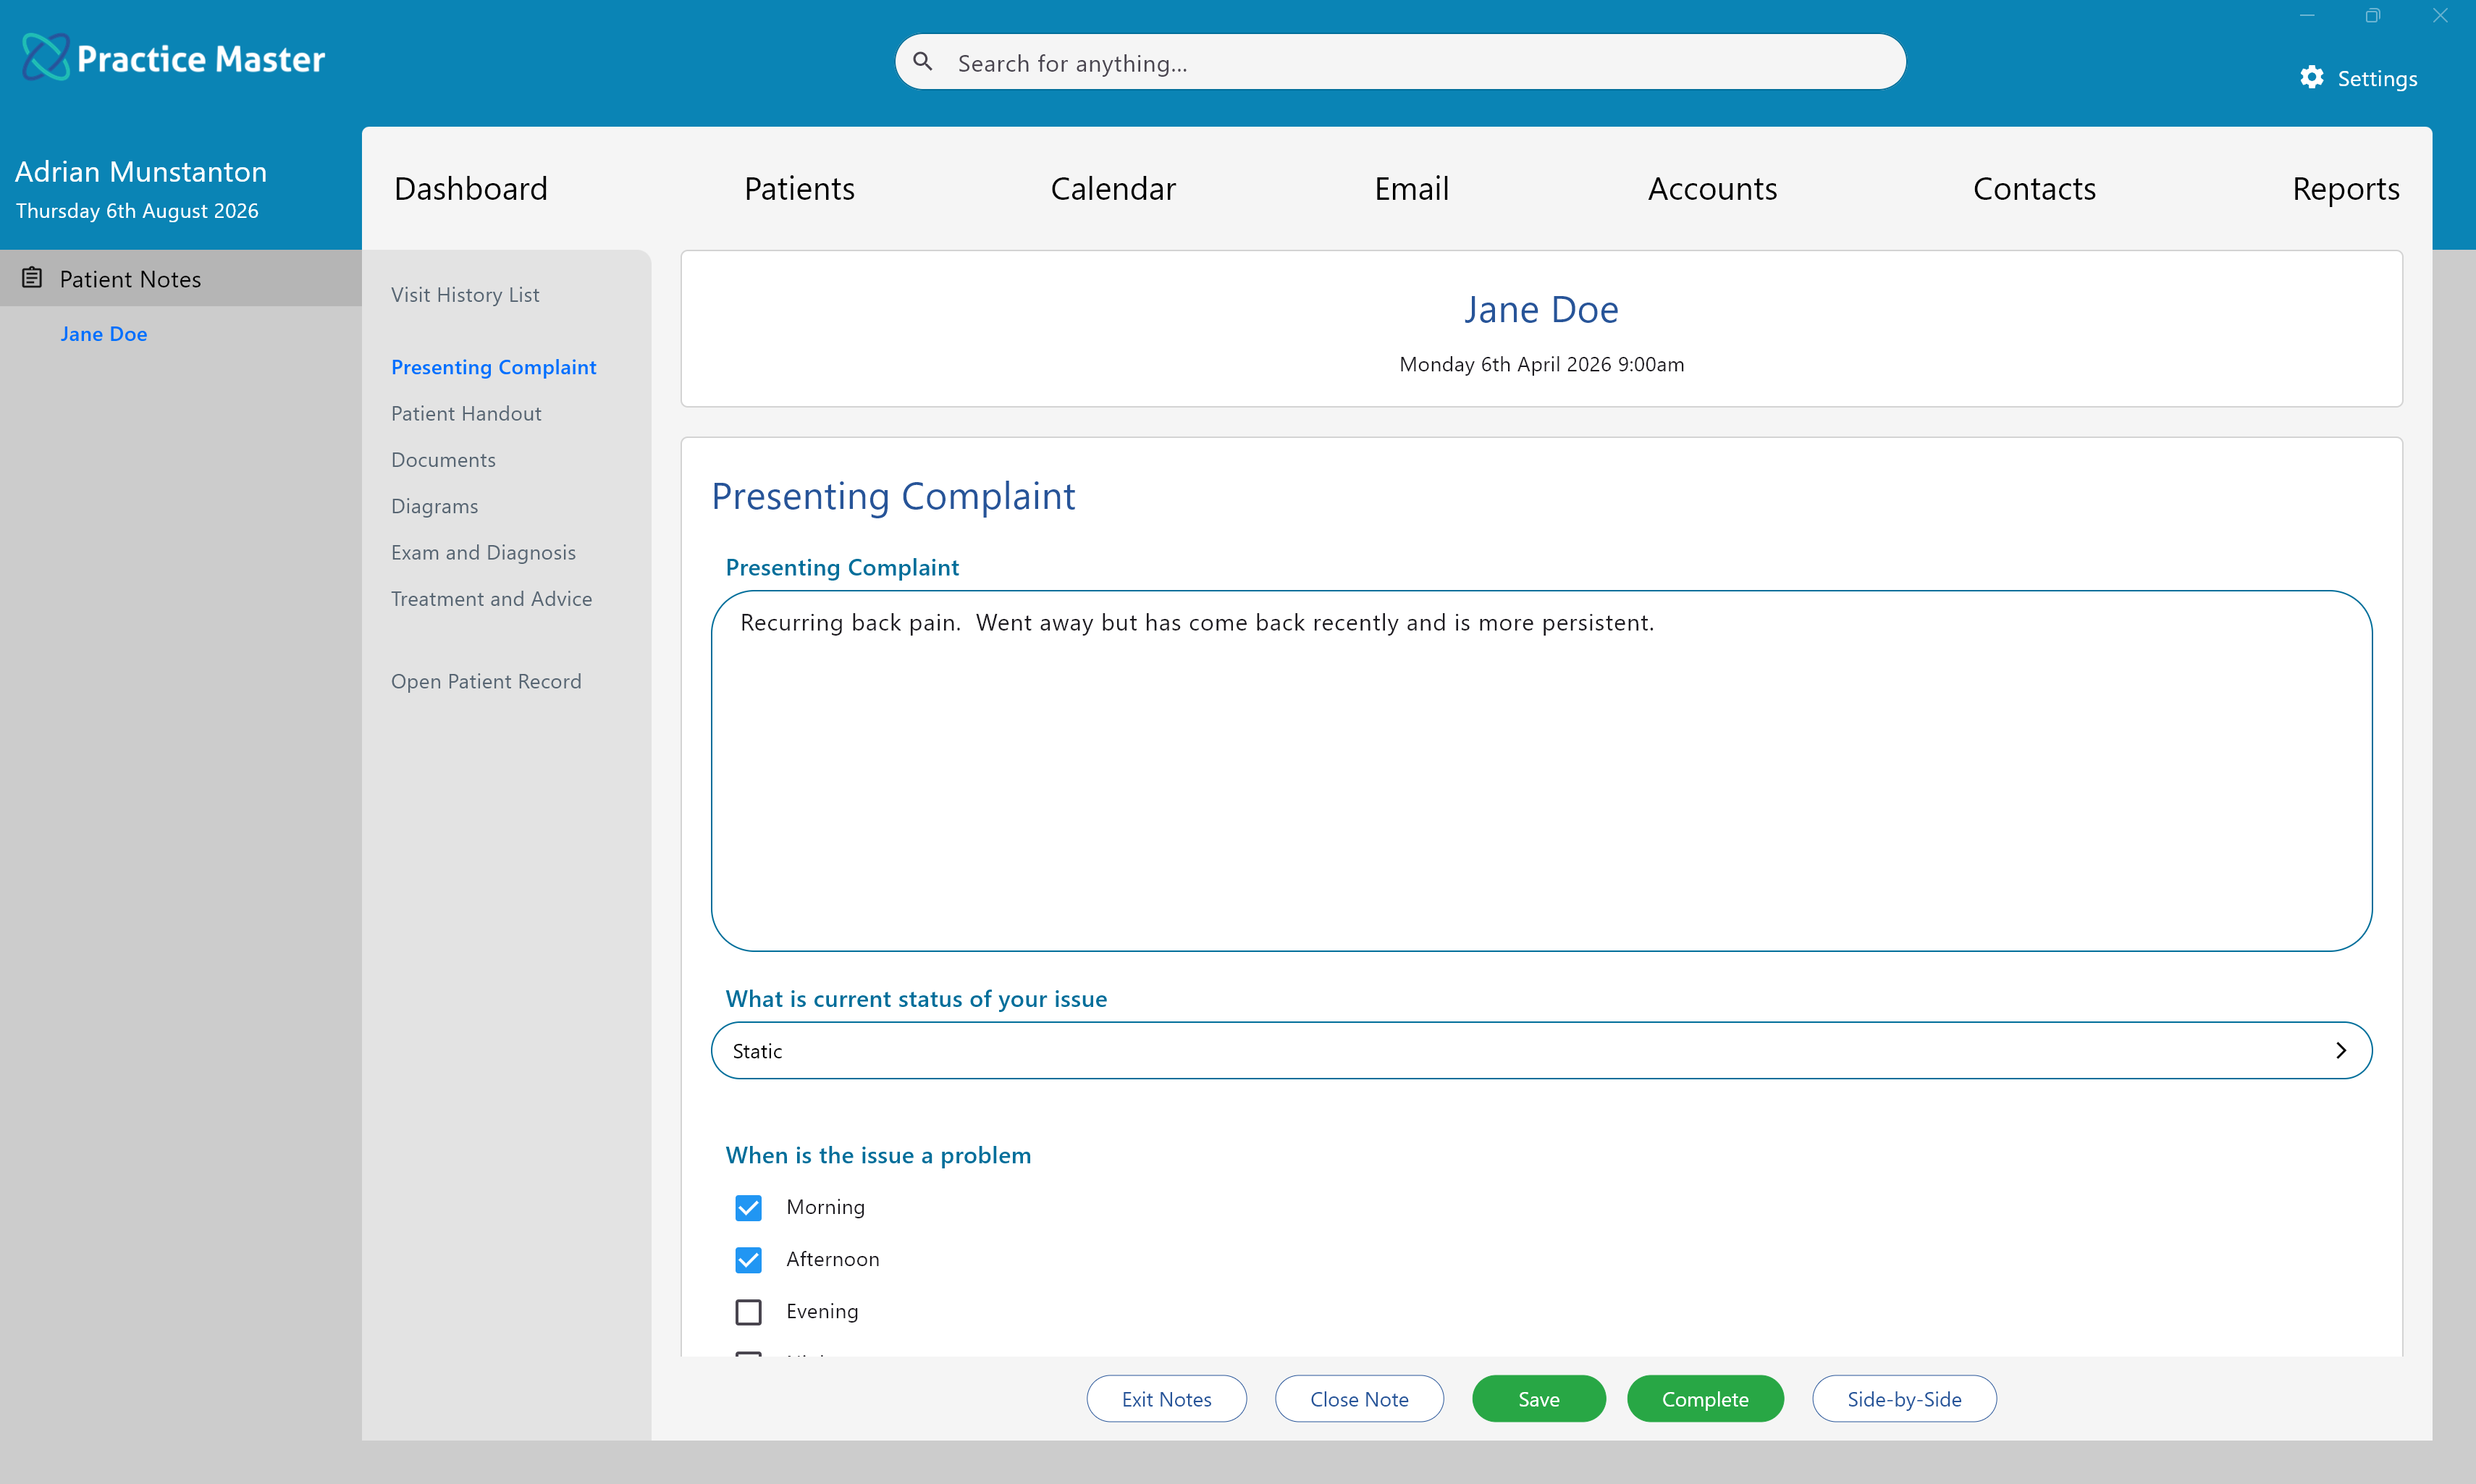Select the Accounts tab
This screenshot has width=2476, height=1484.
click(x=1712, y=188)
